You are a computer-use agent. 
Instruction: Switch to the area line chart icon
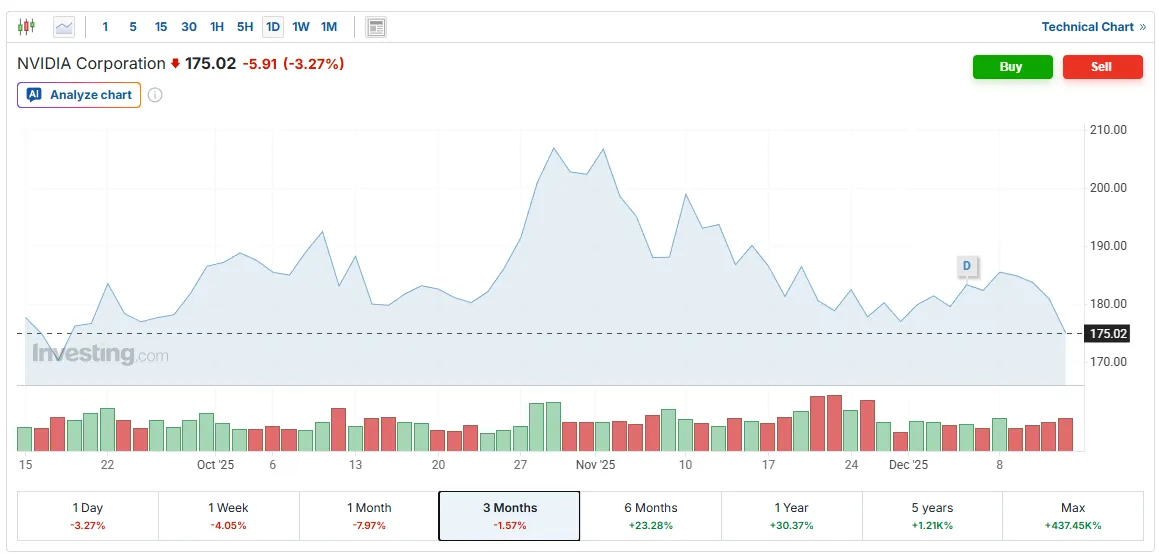64,27
